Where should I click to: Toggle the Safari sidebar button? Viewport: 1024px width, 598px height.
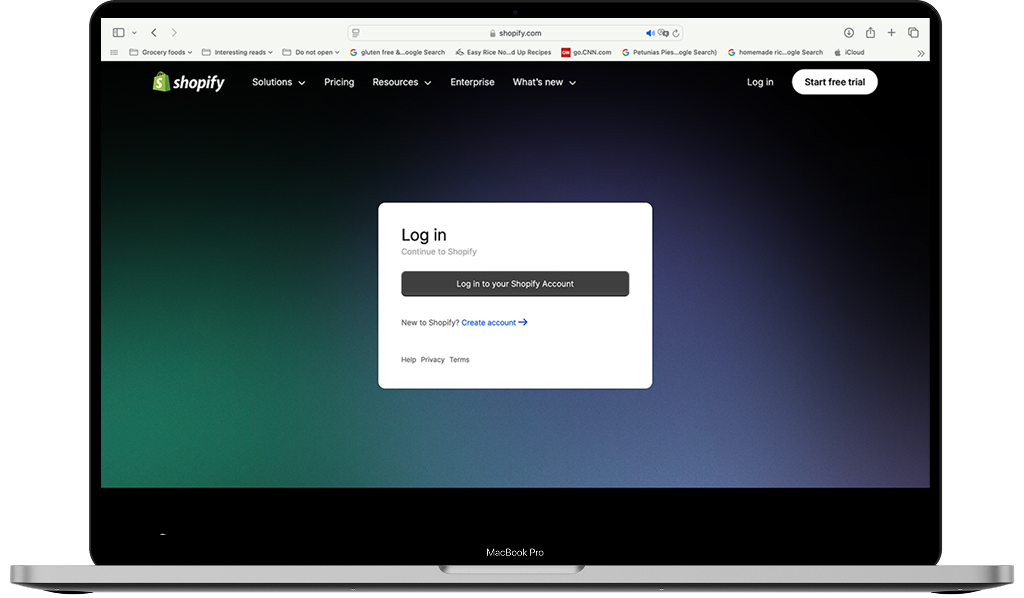coord(118,33)
